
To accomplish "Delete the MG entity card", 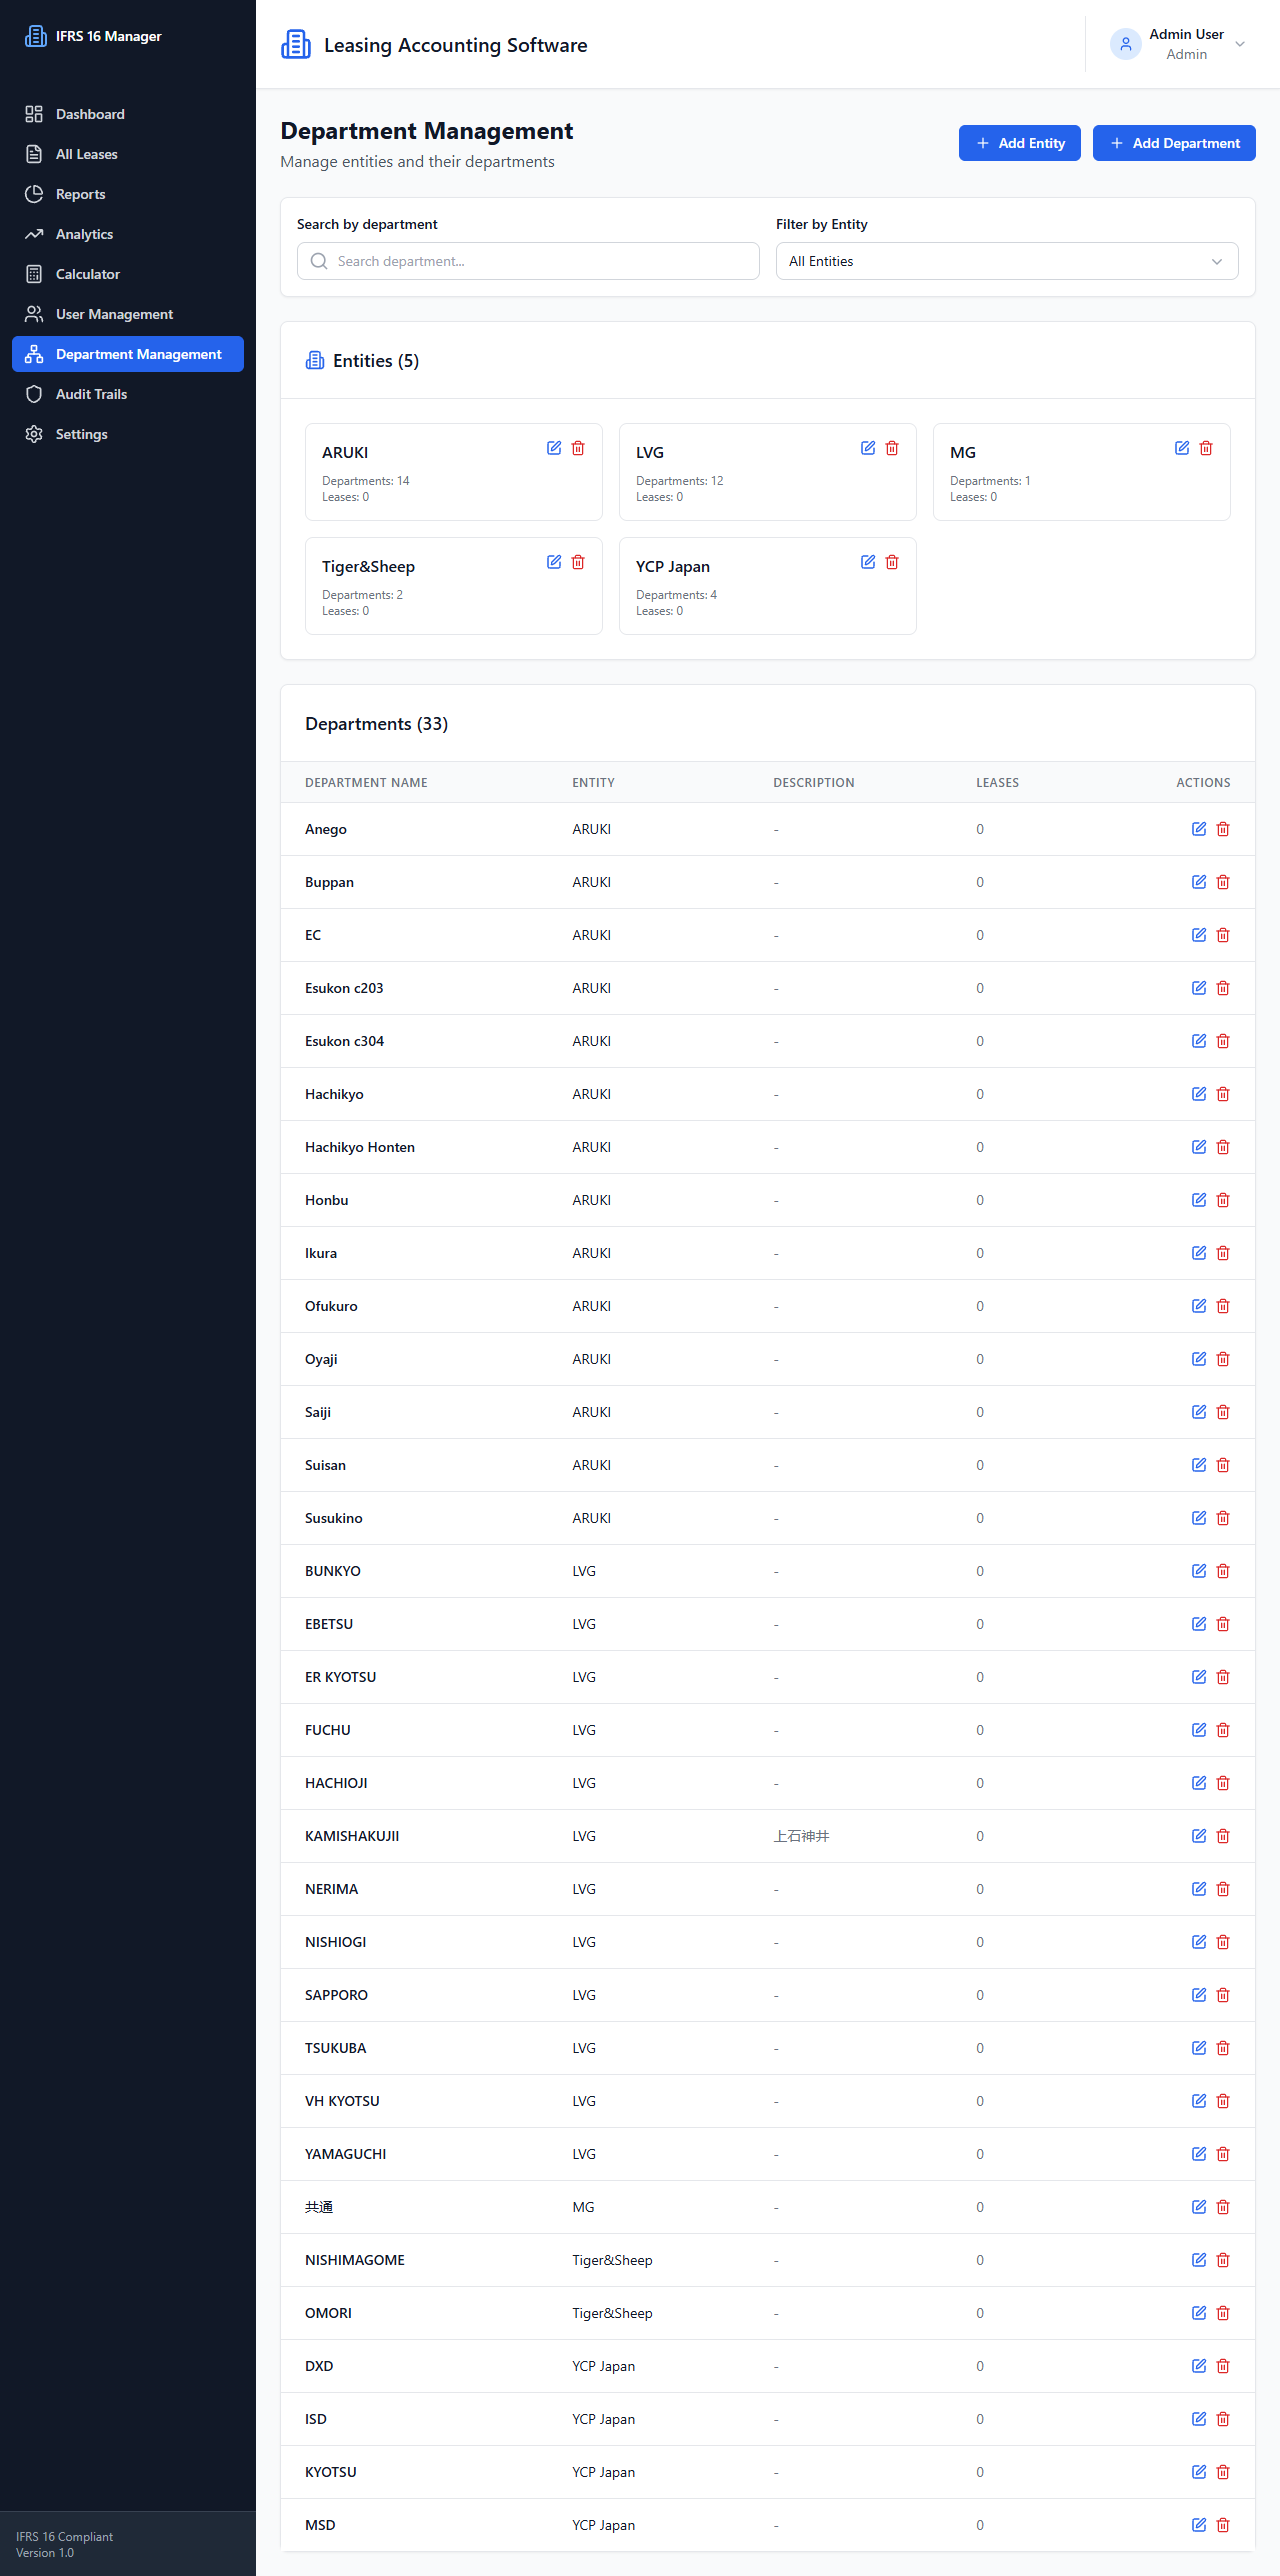I will click(x=1206, y=448).
